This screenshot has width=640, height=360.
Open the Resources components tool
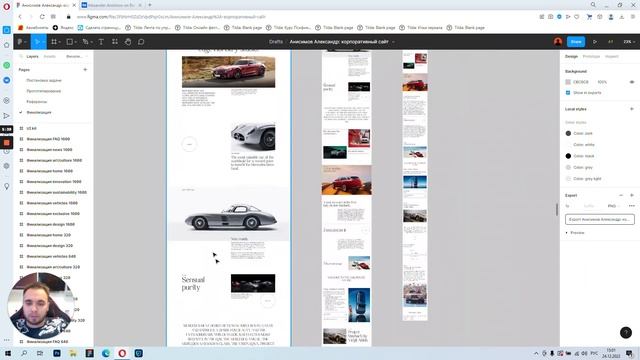pyautogui.click(x=115, y=42)
